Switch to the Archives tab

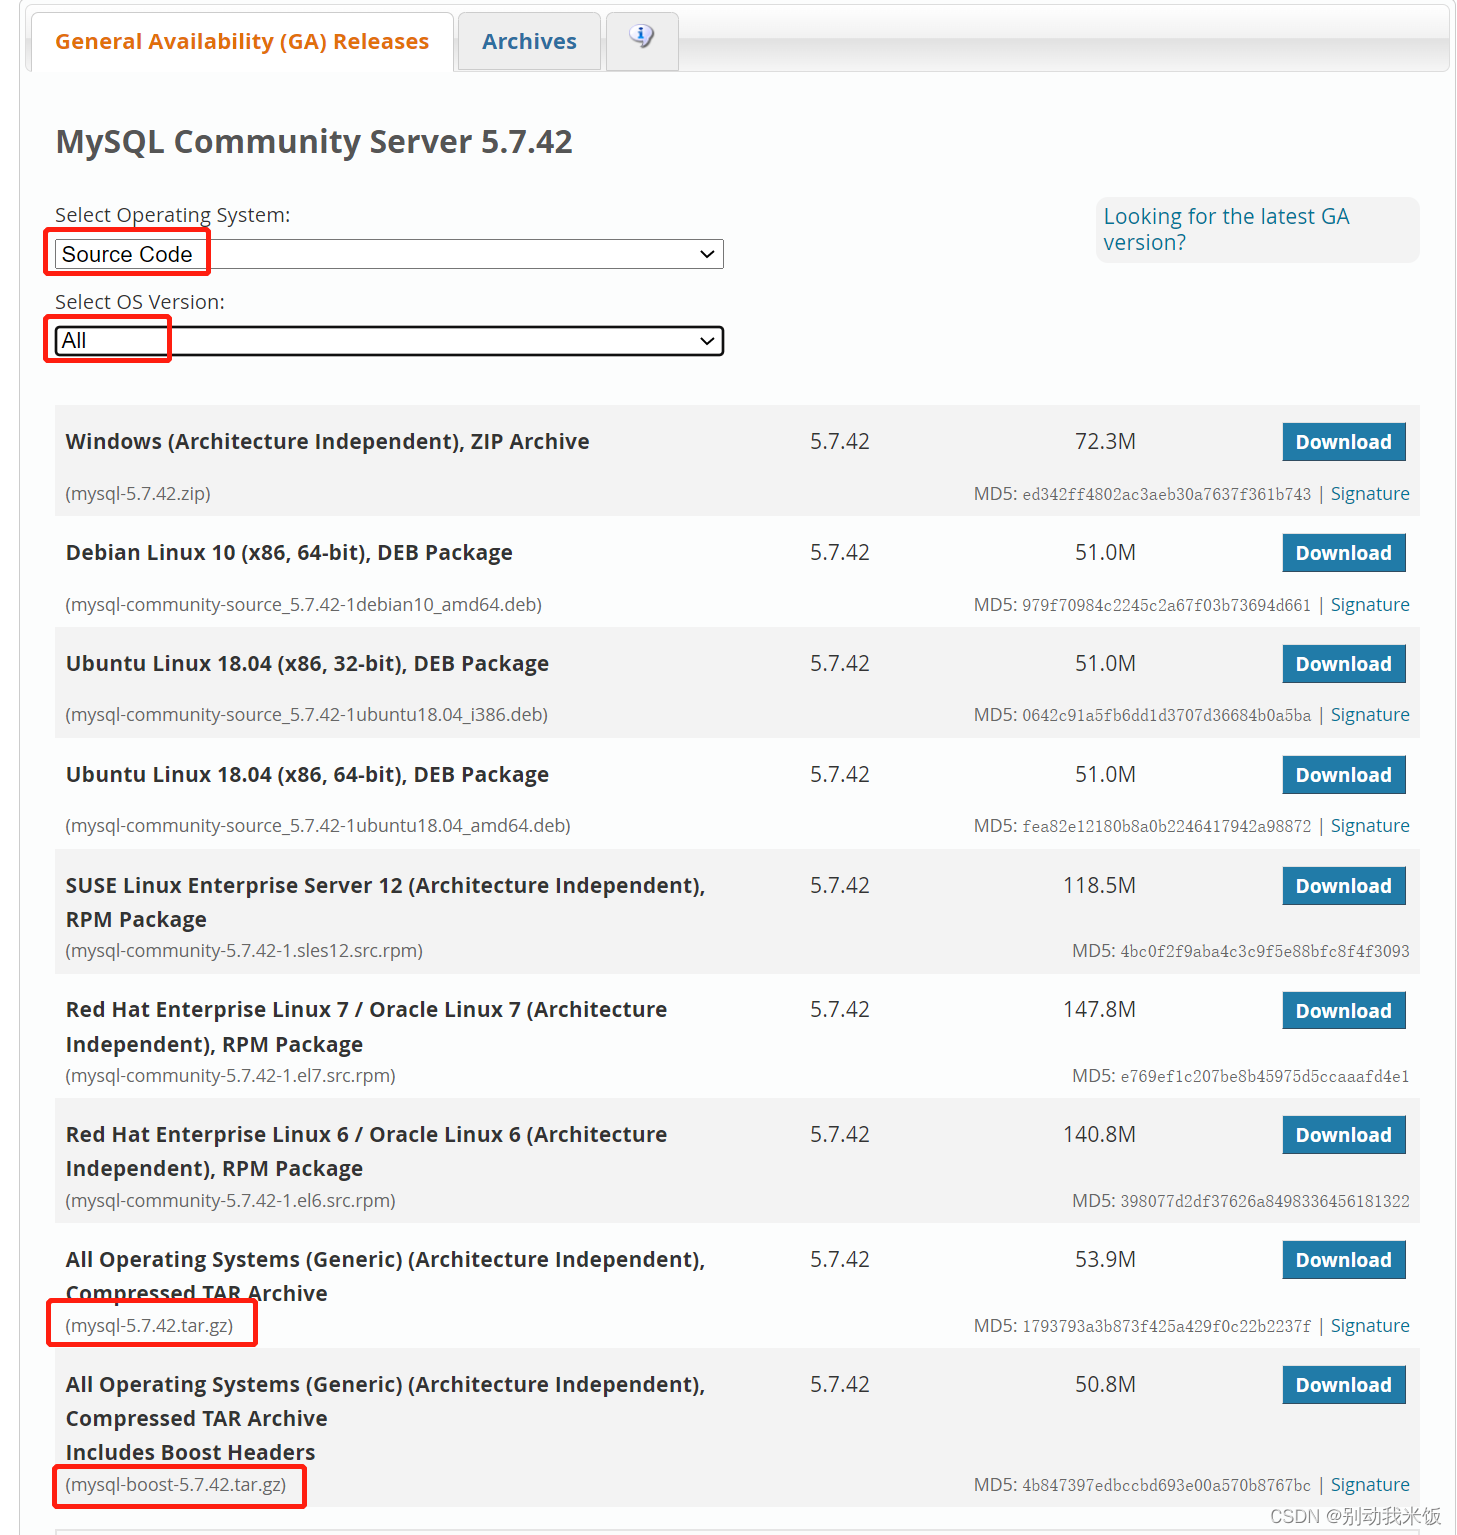point(528,41)
